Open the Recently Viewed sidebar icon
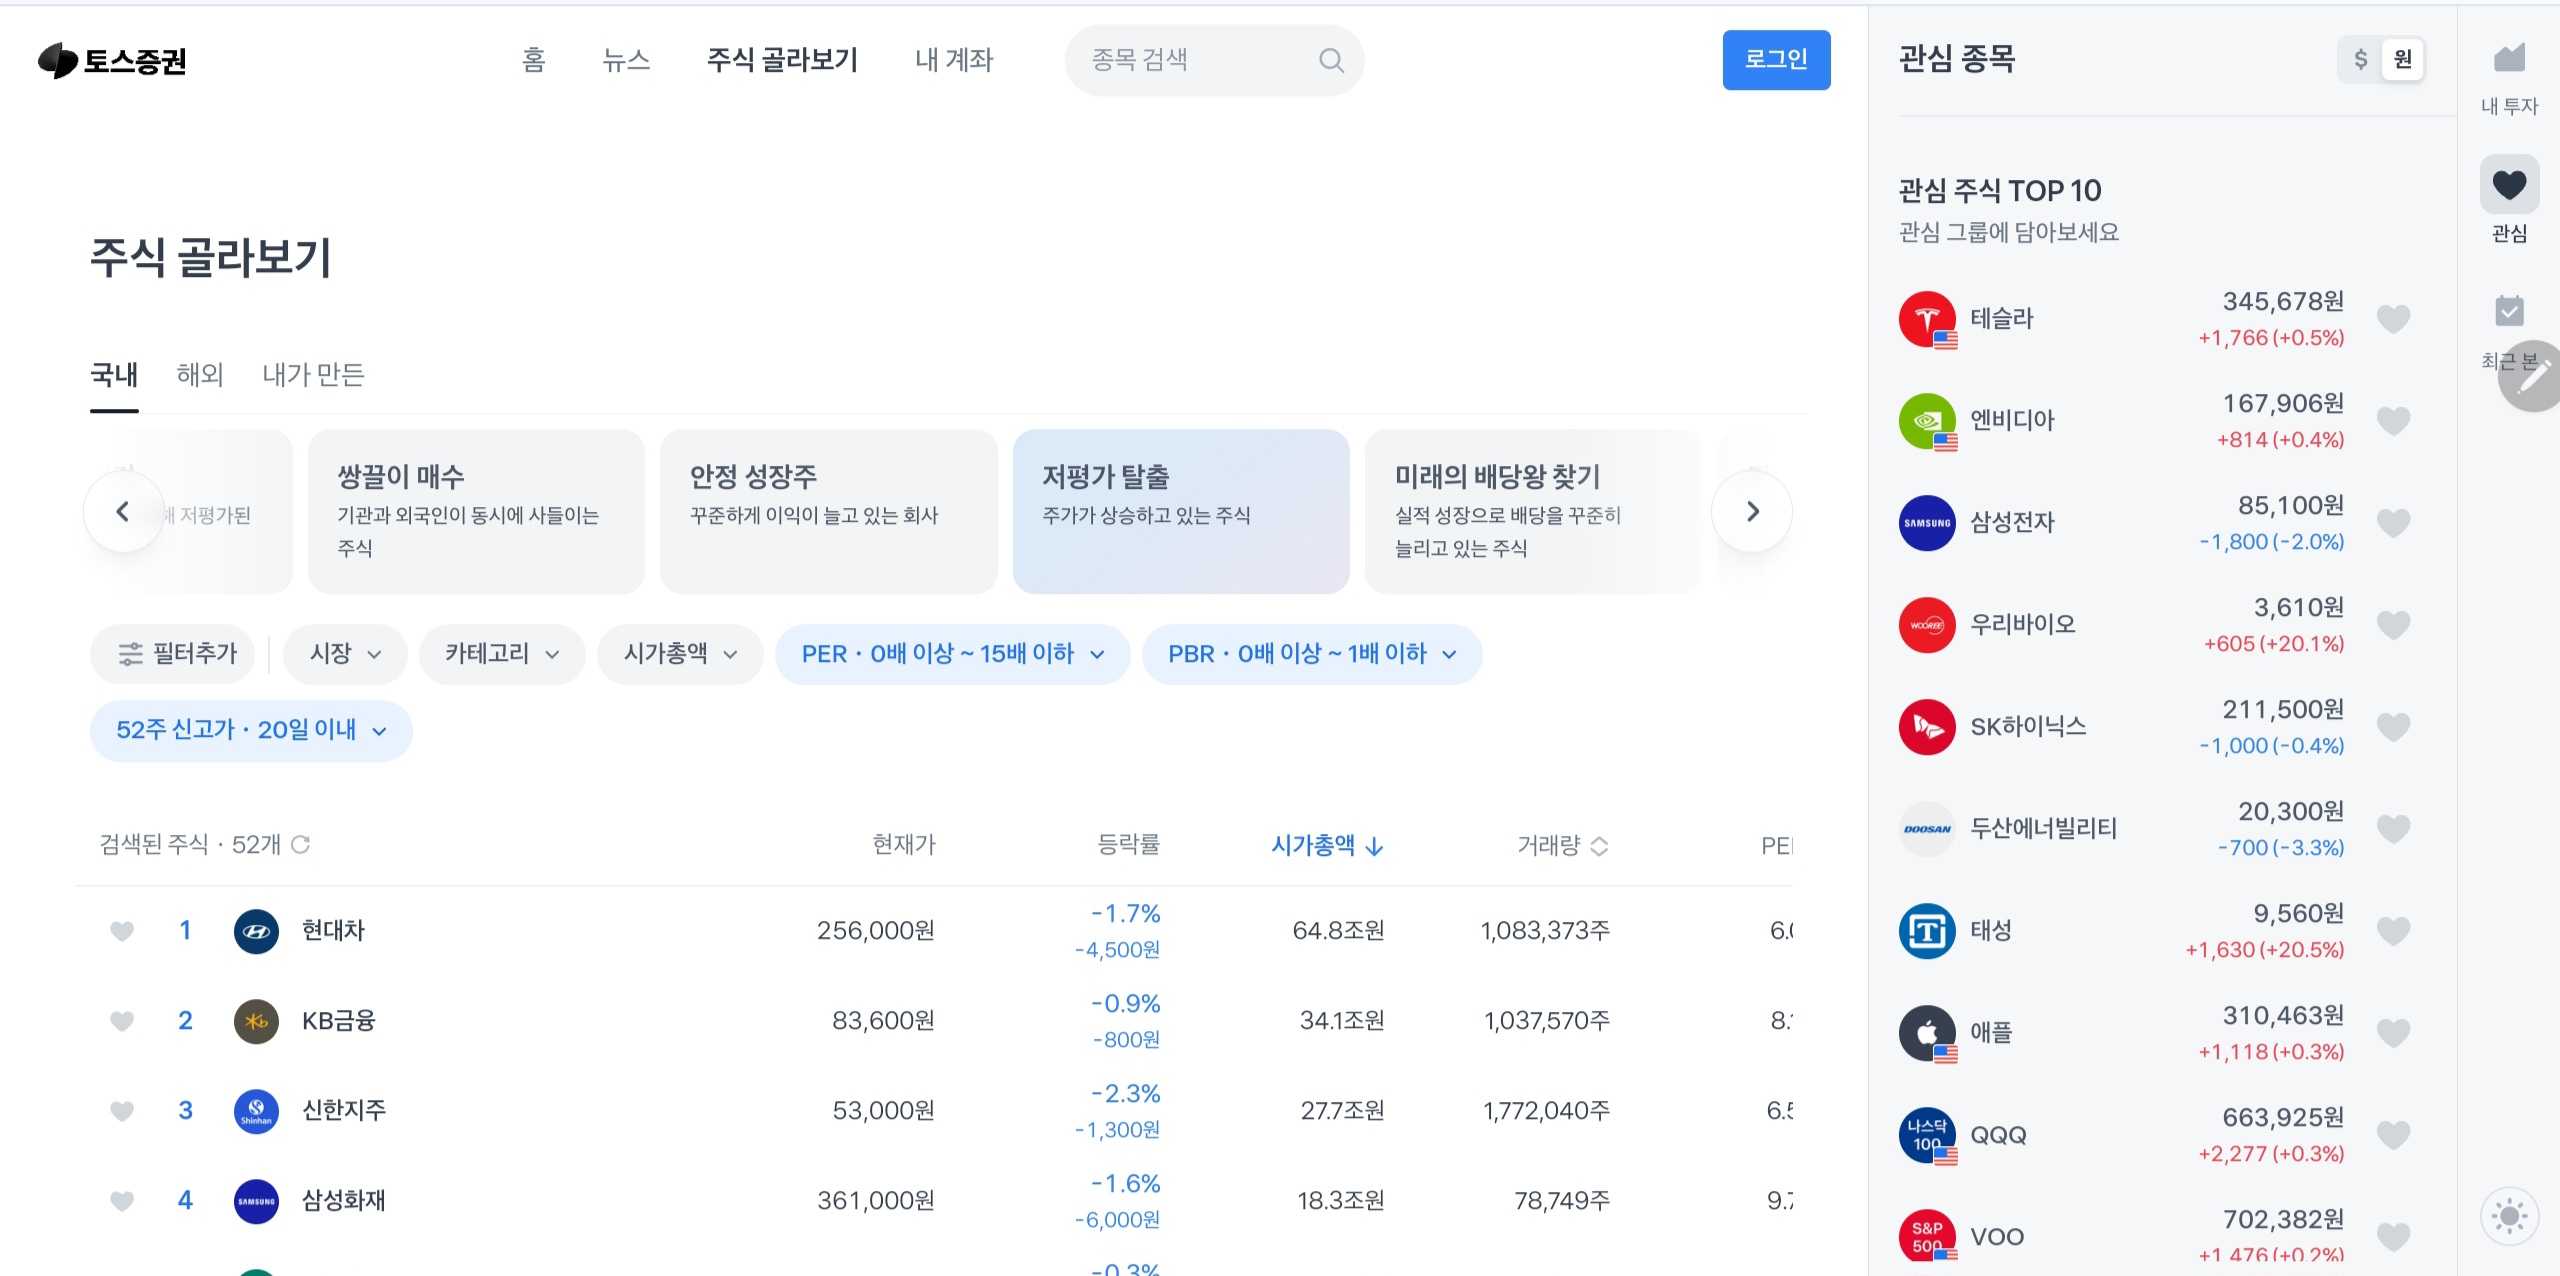2560x1276 pixels. click(2509, 311)
